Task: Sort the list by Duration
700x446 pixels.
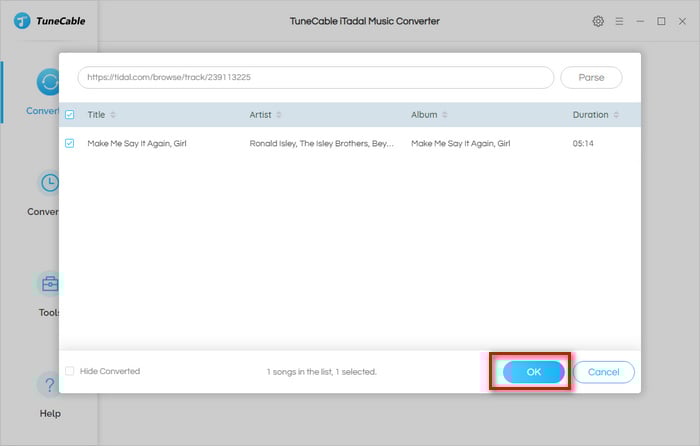Action: (x=616, y=115)
